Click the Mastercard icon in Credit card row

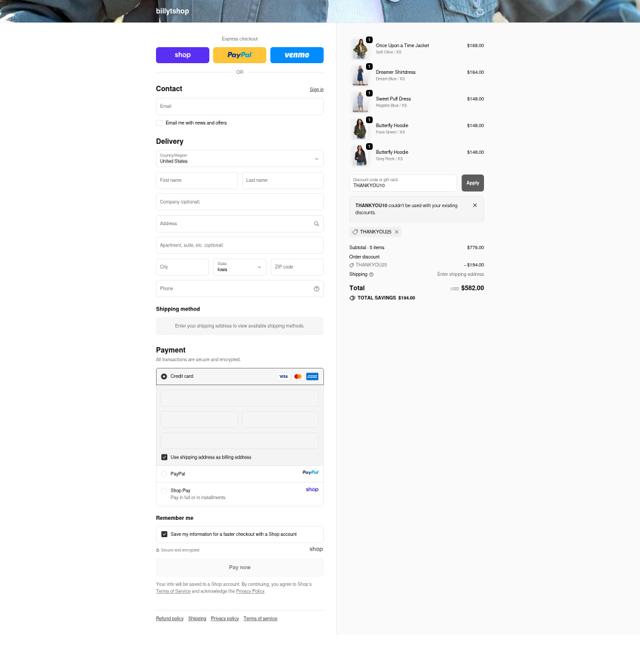298,376
